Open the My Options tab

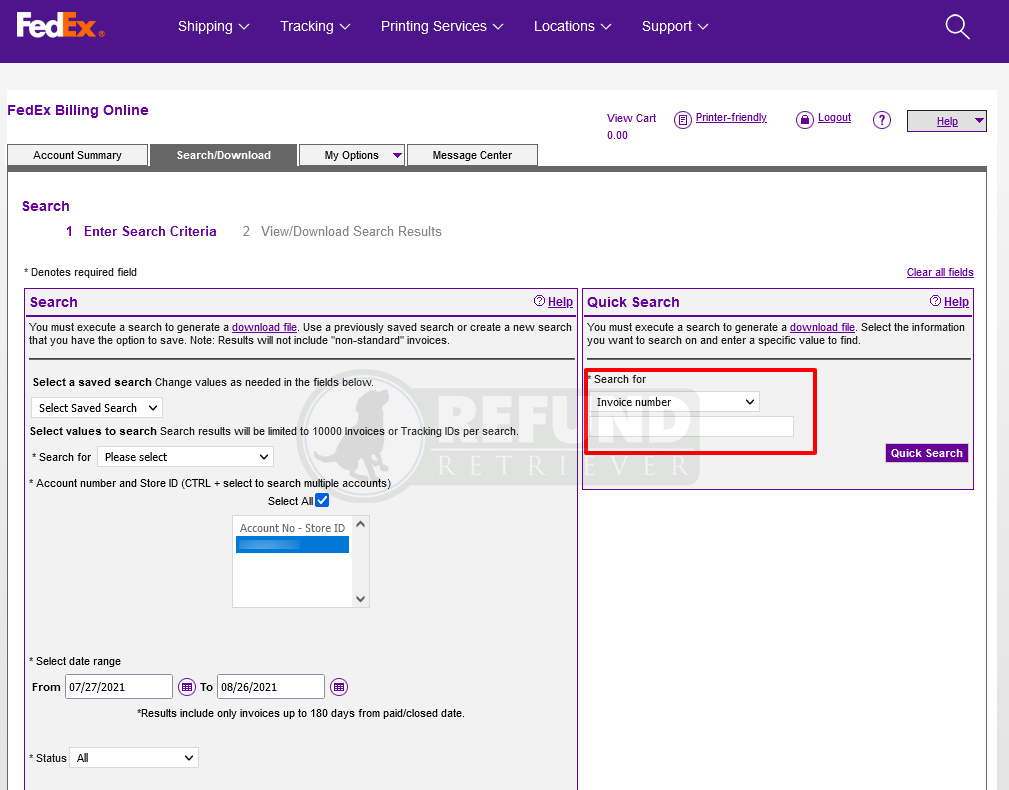pos(352,155)
